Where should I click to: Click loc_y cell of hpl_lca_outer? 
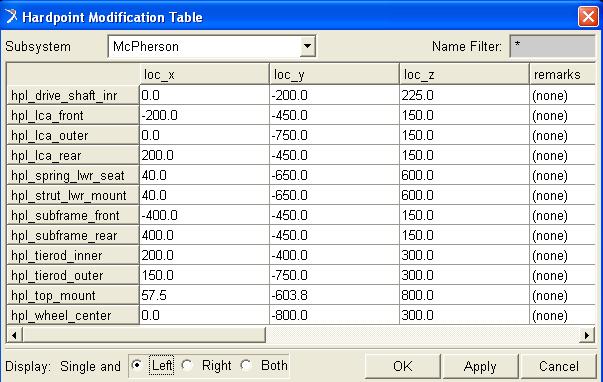point(335,135)
